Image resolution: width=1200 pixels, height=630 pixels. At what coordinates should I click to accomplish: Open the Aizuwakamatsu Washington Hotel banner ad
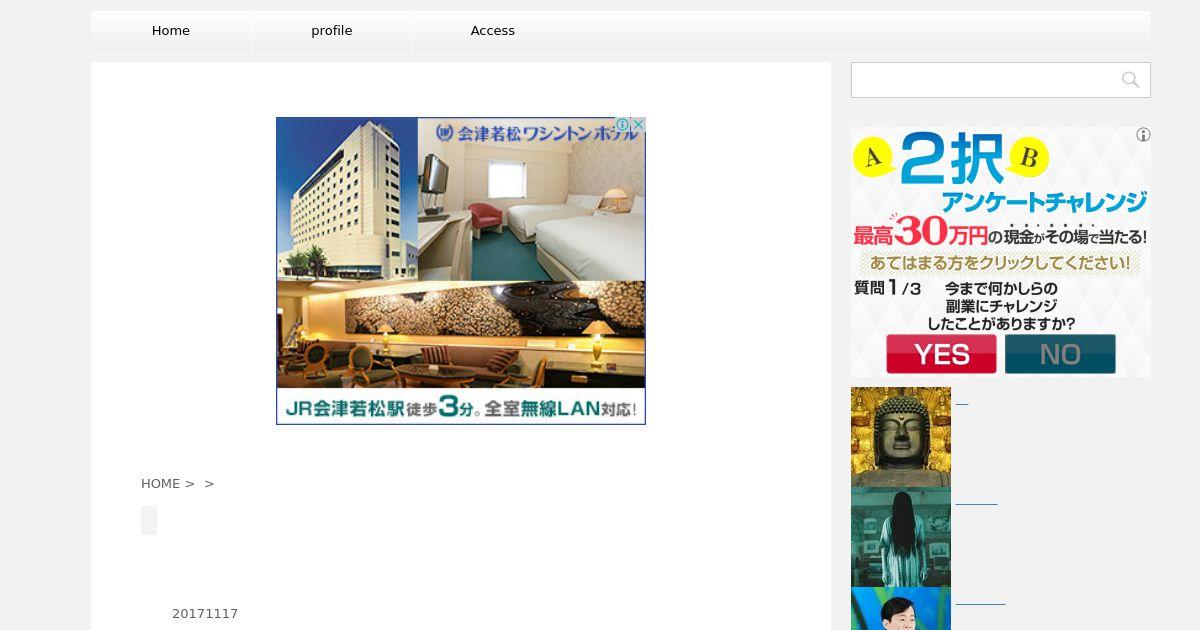coord(461,271)
